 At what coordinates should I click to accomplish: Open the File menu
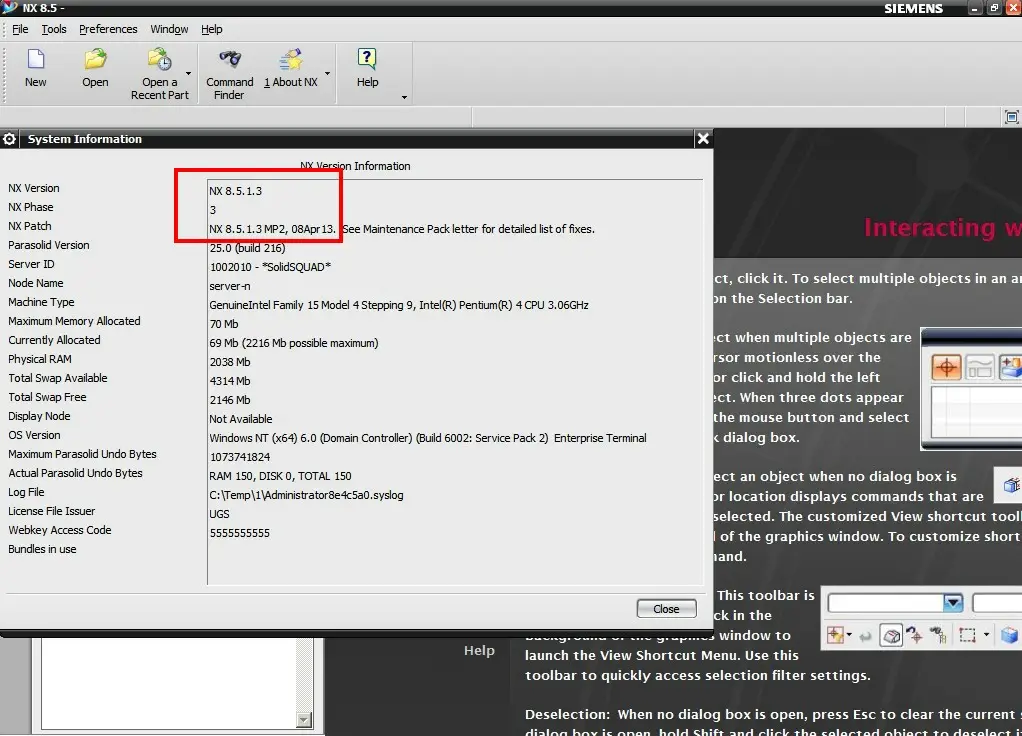pos(20,29)
